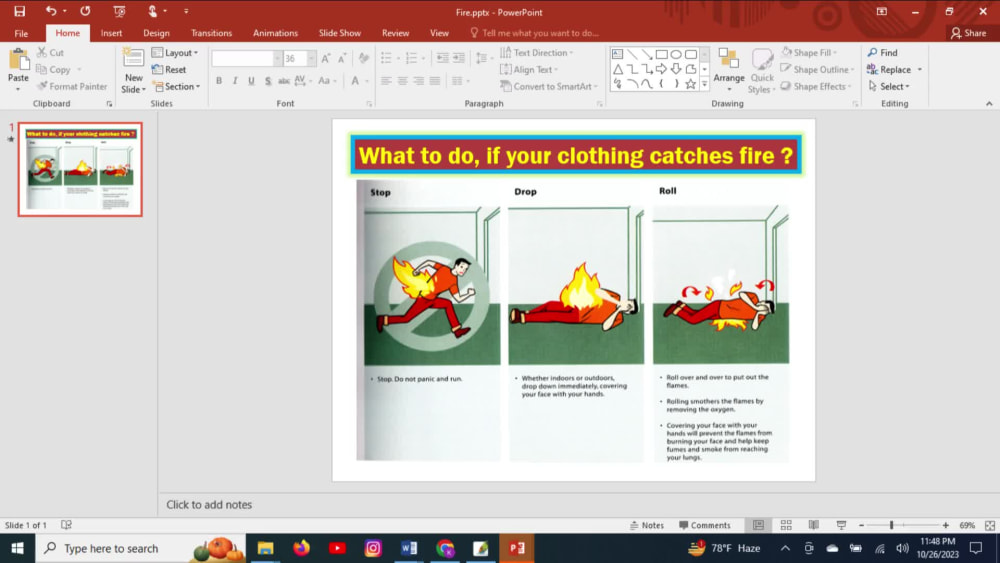
Task: Add a New Slide
Action: [133, 71]
